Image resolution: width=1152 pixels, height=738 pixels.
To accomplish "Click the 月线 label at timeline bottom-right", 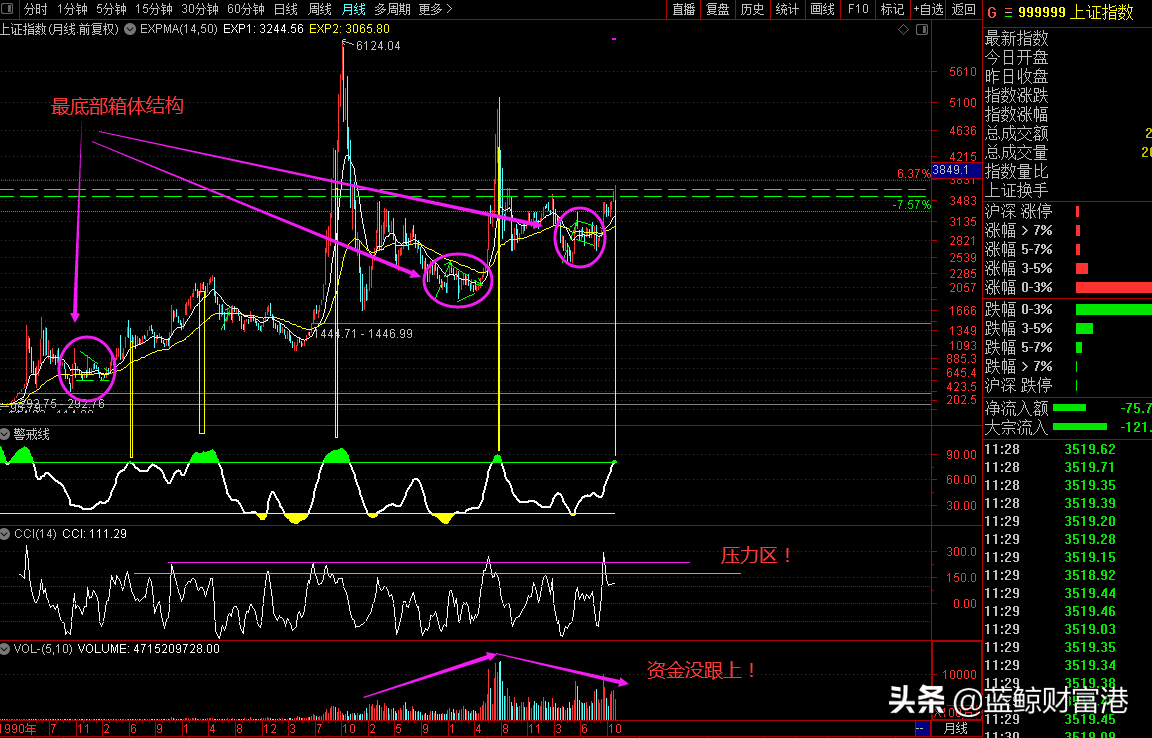I will (956, 729).
